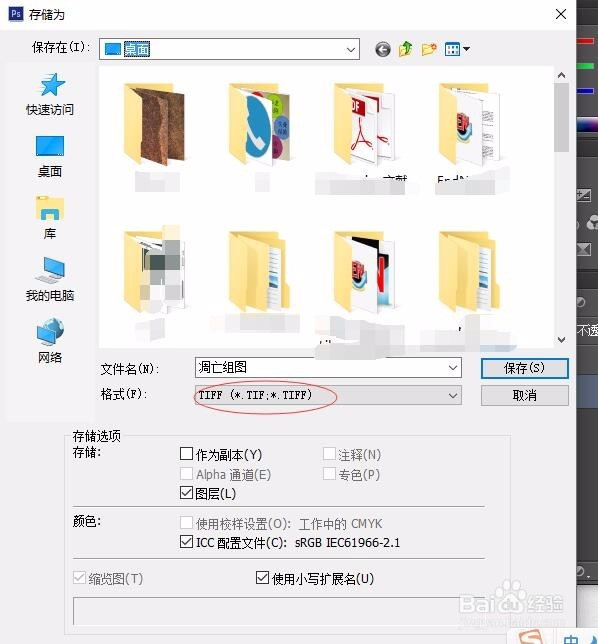This screenshot has width=598, height=644.
Task: Click the 使用校样设置(O) checkbox
Action: click(x=186, y=523)
